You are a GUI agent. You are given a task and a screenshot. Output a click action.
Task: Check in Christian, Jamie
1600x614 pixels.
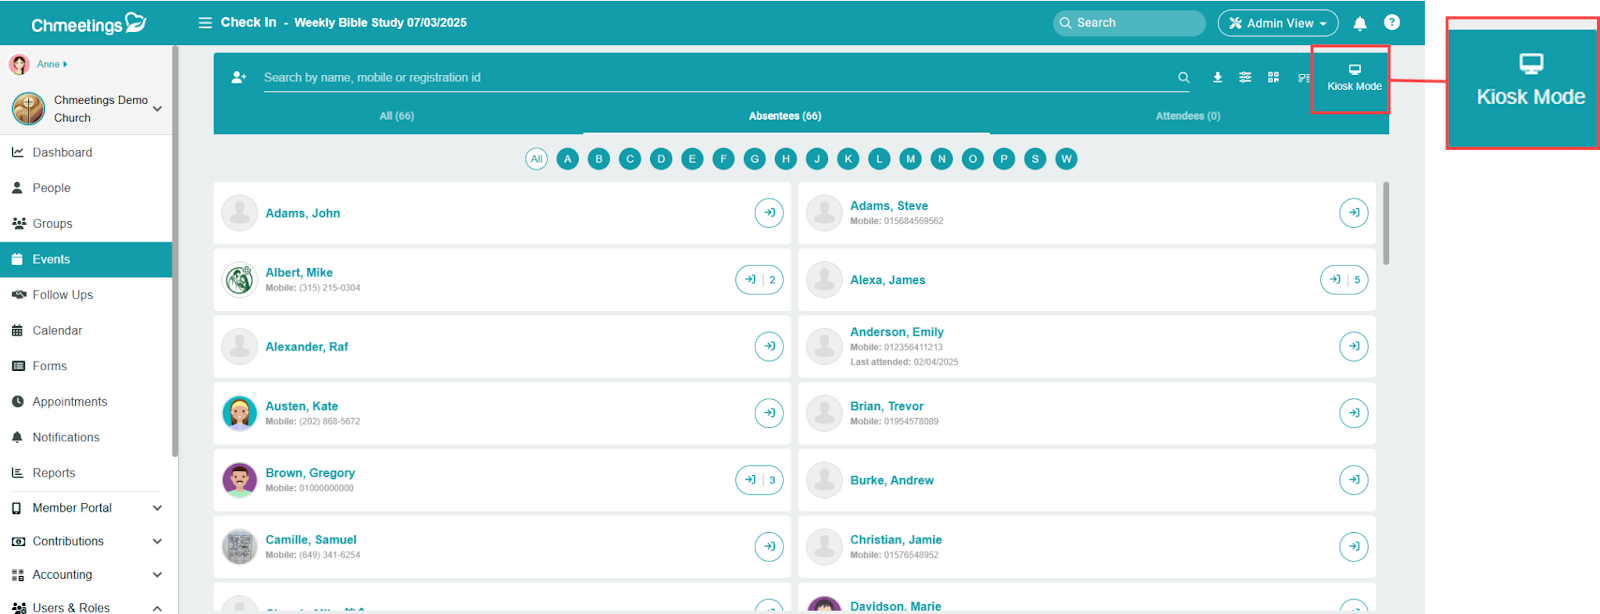coord(1354,546)
